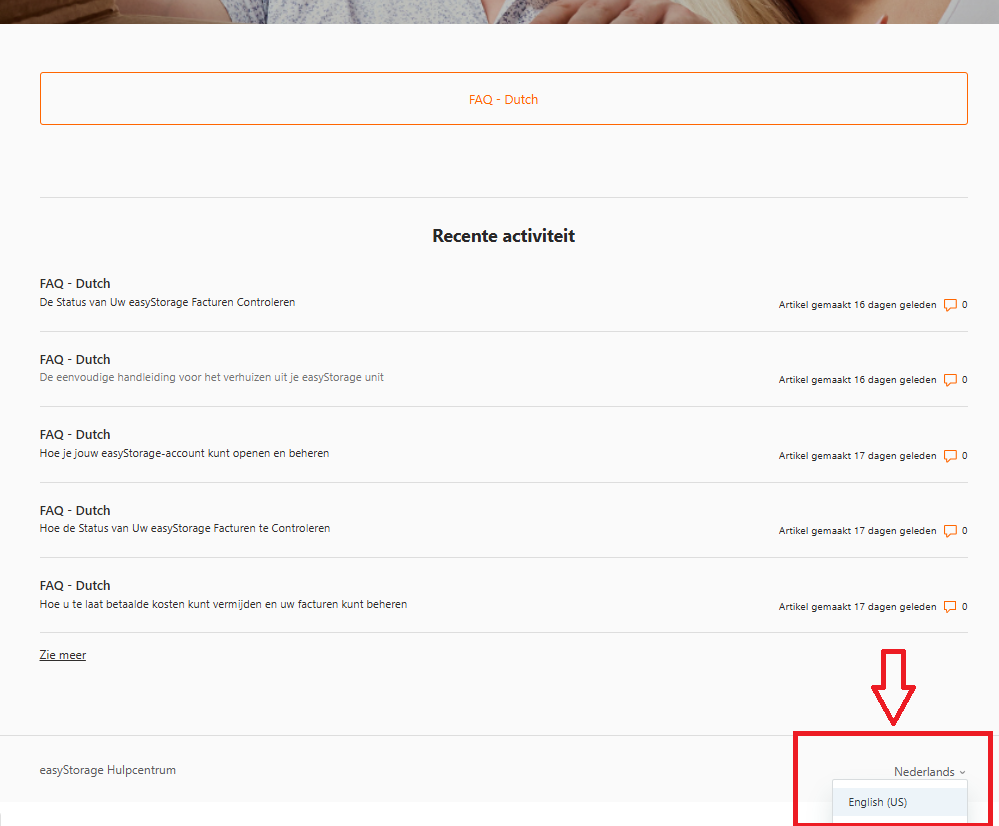Open 'Hoe je jouw easyStorage-account kunt openen' article

pos(184,453)
